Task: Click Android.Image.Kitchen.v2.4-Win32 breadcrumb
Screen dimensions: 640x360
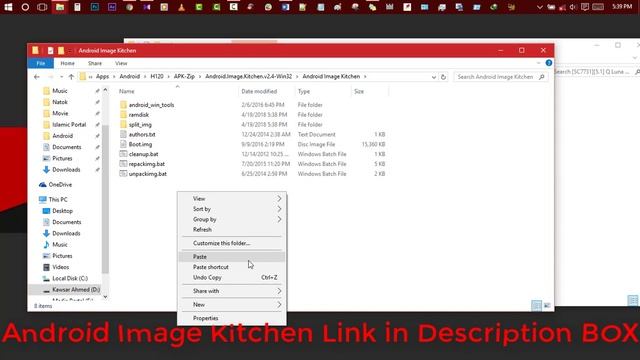Action: 249,76
